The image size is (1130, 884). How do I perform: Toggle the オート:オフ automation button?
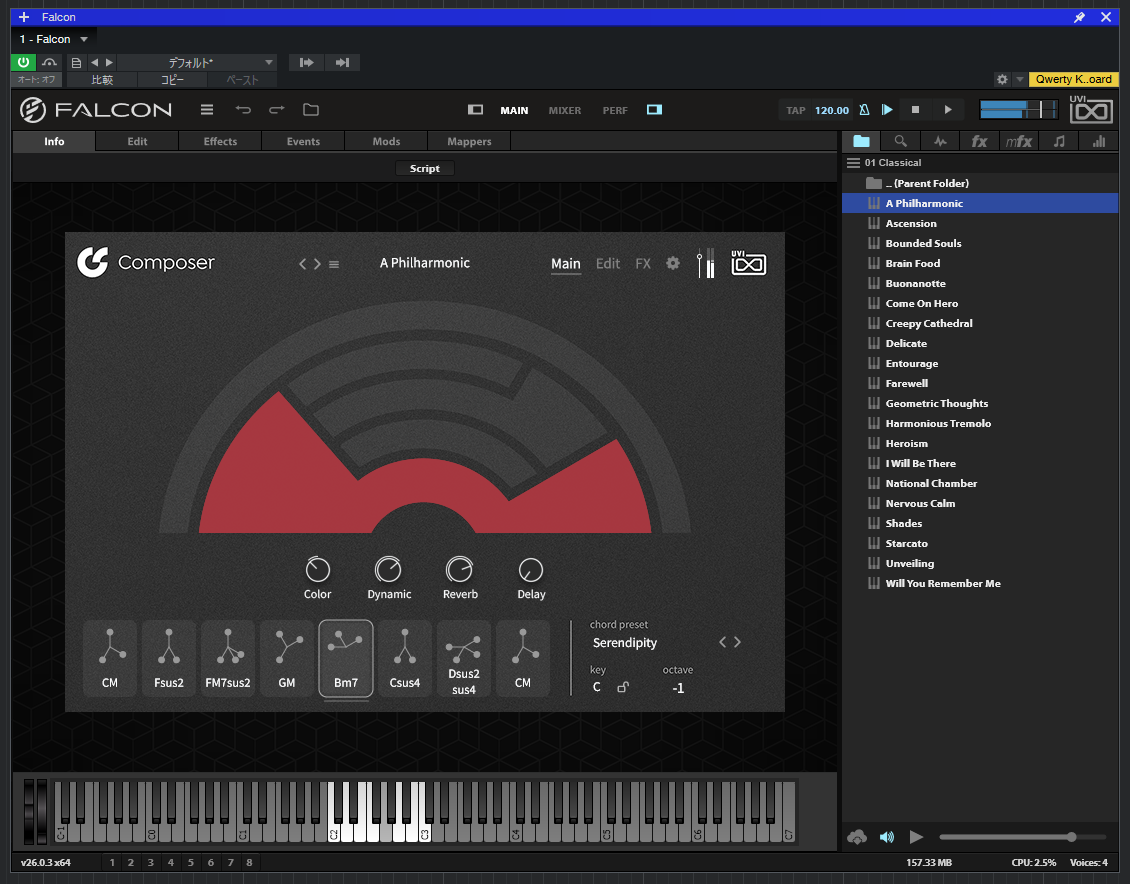tap(36, 80)
